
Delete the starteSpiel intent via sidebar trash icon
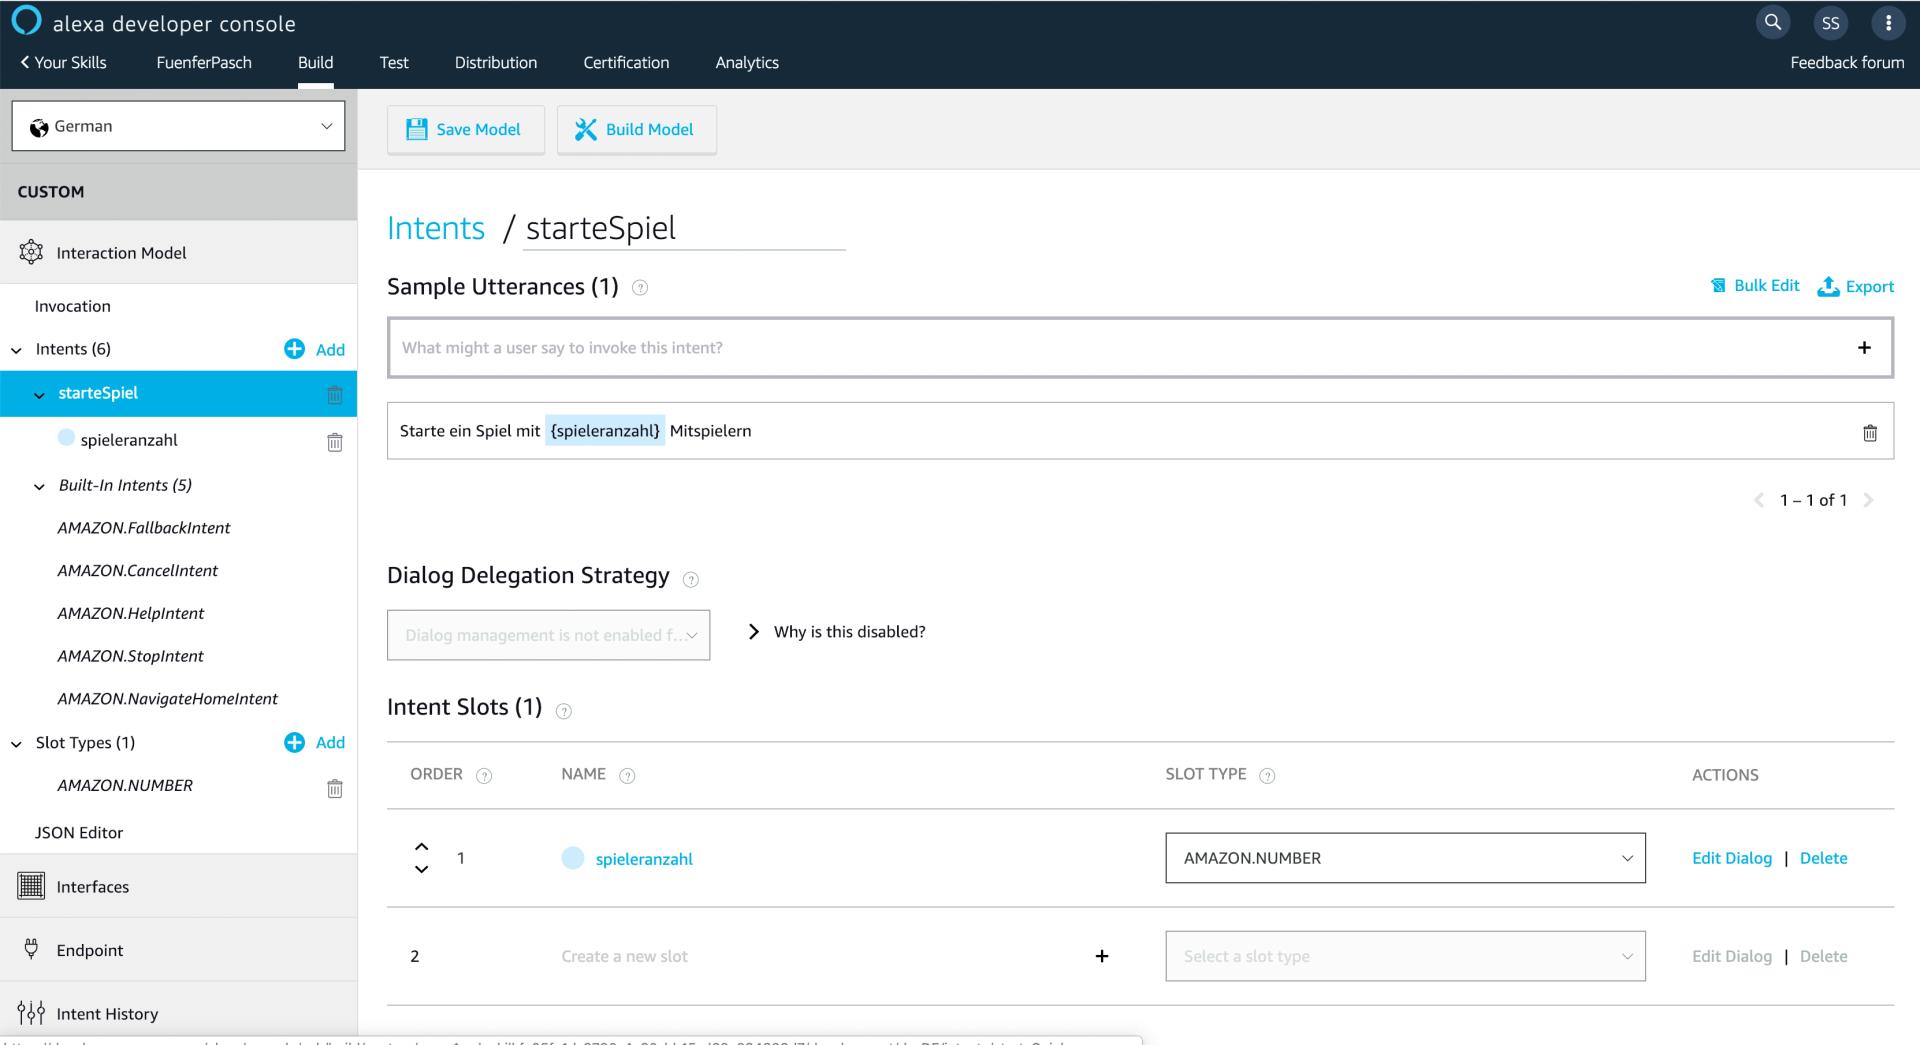335,394
